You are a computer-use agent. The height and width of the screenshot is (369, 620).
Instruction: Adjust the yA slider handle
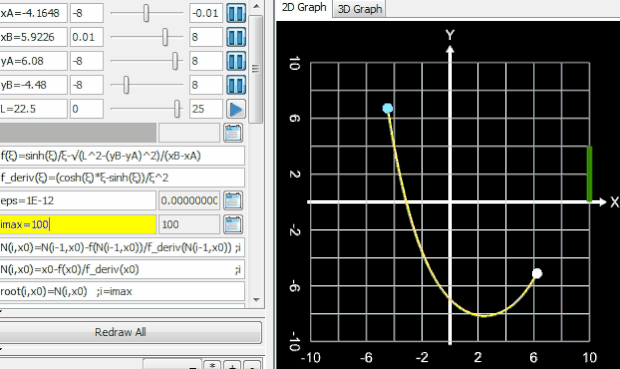pos(175,61)
